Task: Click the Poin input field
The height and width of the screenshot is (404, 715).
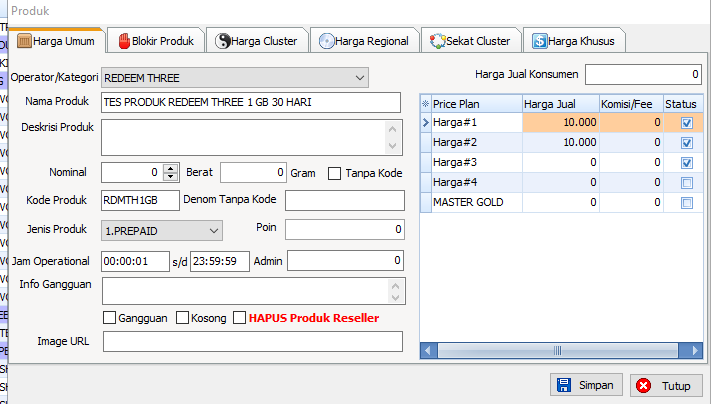Action: click(345, 229)
